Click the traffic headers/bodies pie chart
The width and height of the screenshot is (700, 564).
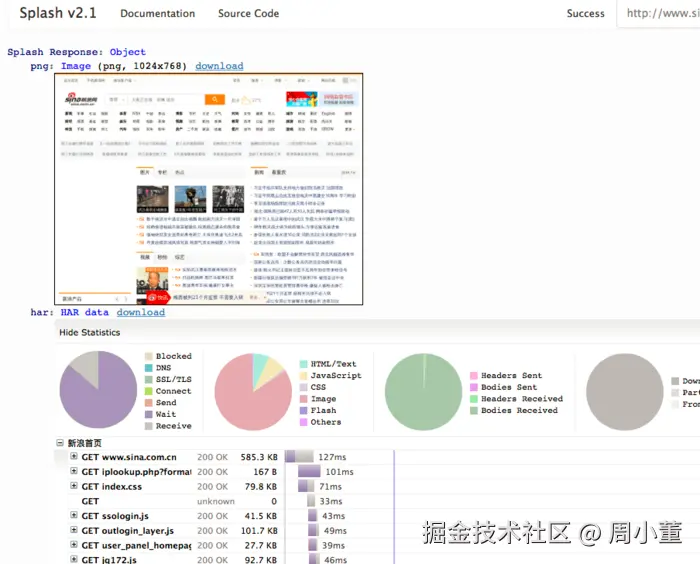point(423,392)
